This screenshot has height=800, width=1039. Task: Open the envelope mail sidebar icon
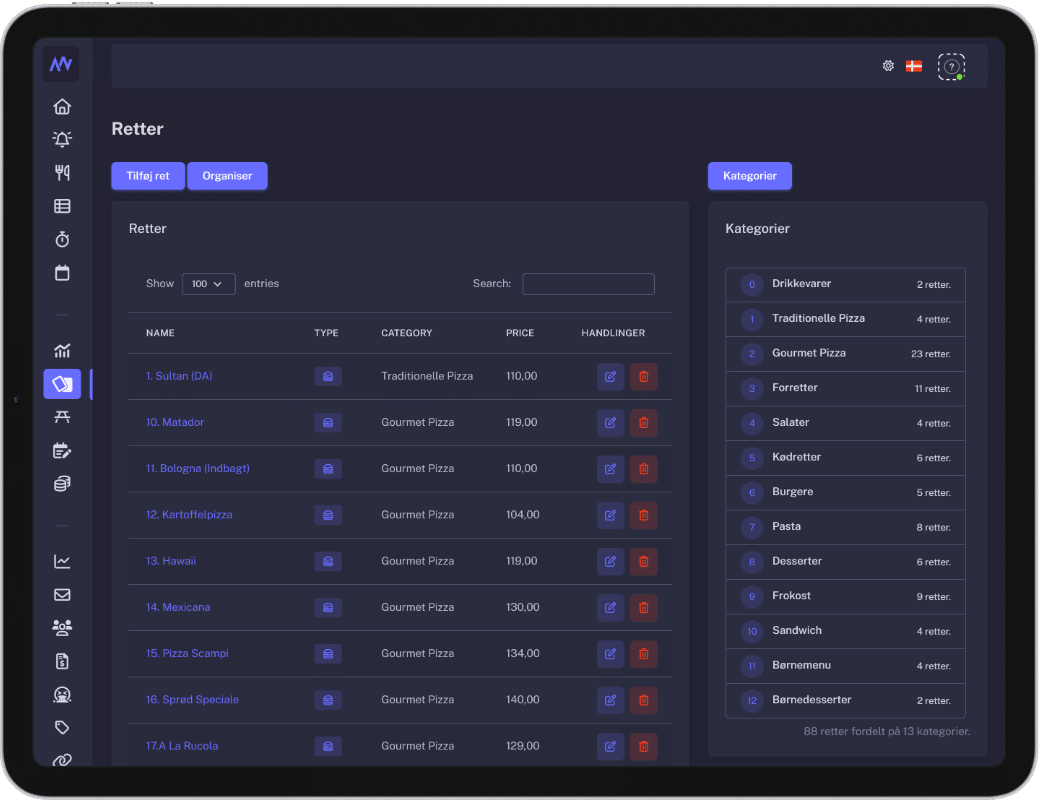62,595
